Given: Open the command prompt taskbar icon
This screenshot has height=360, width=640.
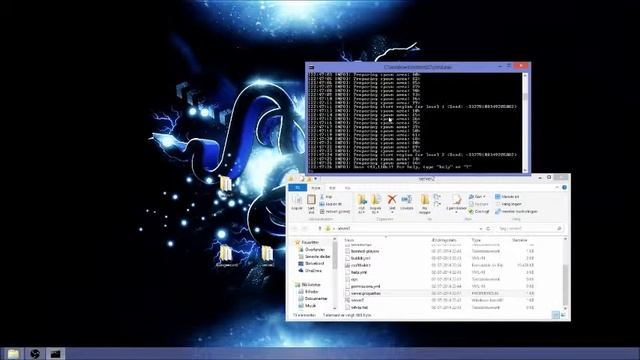Looking at the screenshot, I should 56,353.
